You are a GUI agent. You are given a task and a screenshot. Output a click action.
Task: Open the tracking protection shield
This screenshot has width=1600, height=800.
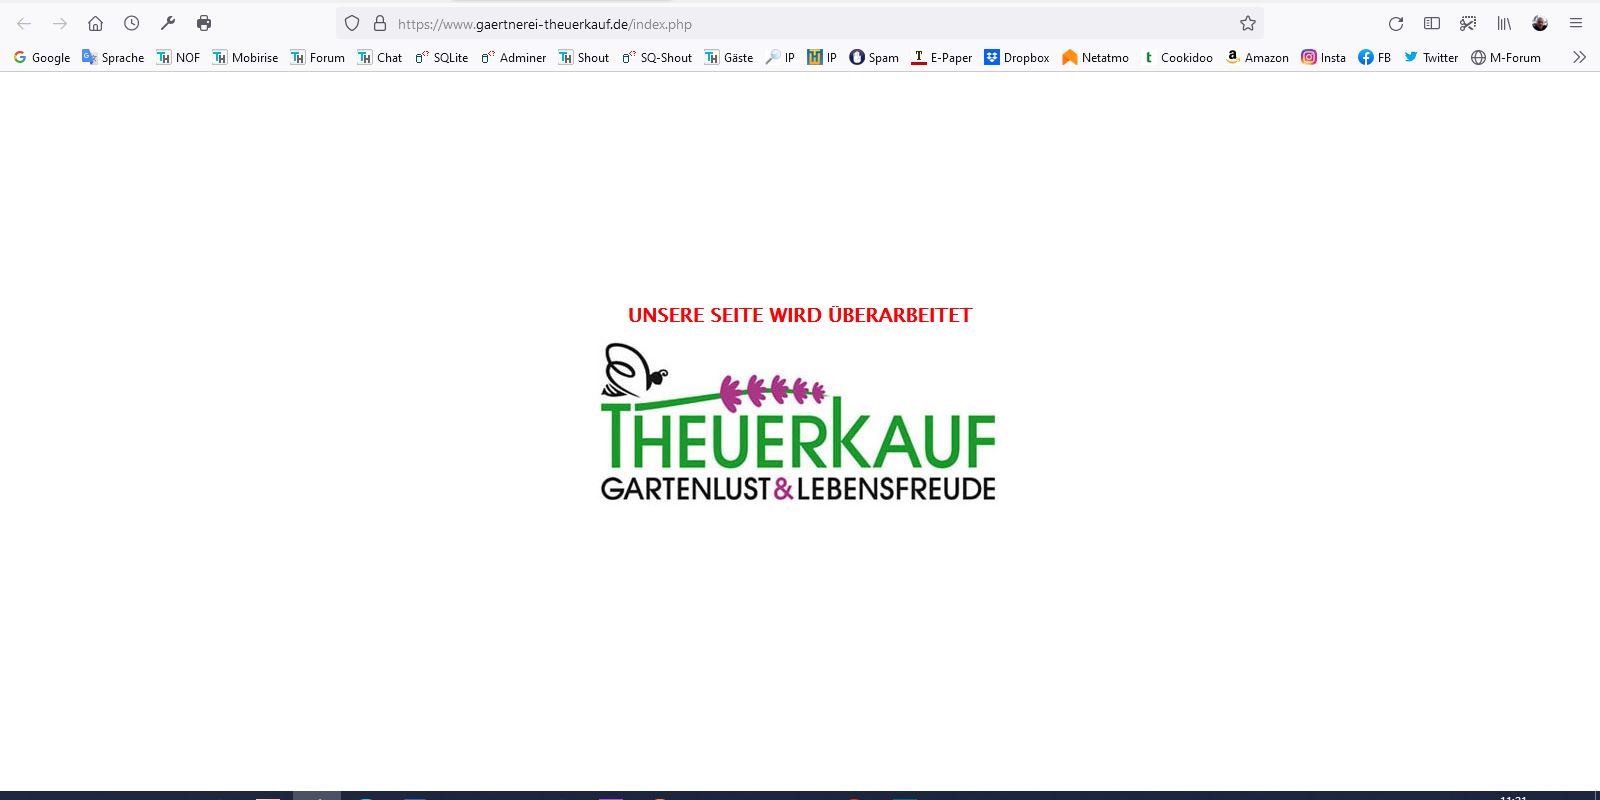pyautogui.click(x=352, y=23)
